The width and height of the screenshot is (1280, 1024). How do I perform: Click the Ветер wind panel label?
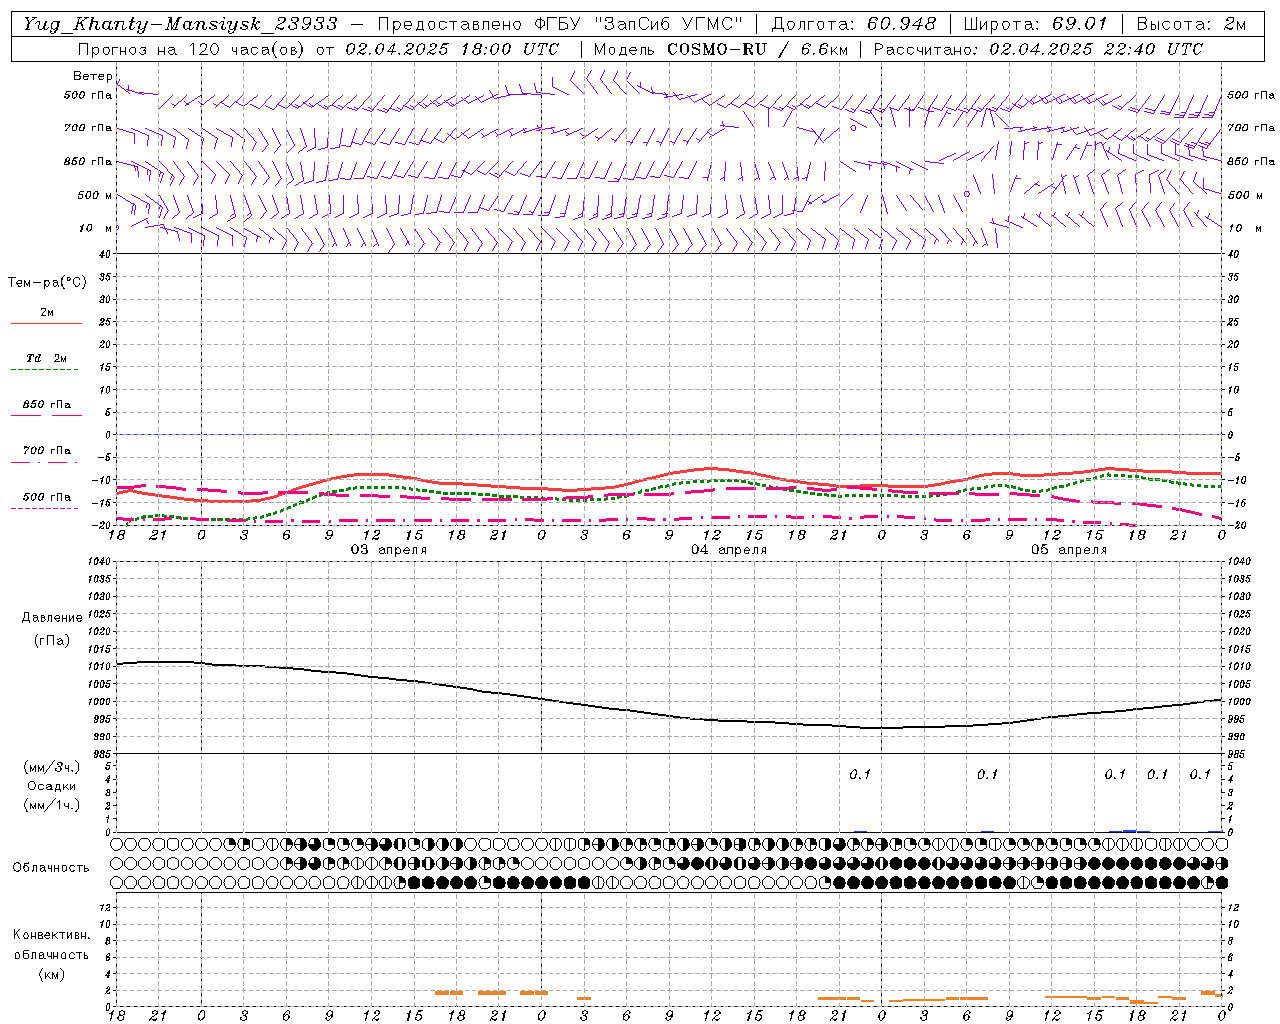point(93,76)
